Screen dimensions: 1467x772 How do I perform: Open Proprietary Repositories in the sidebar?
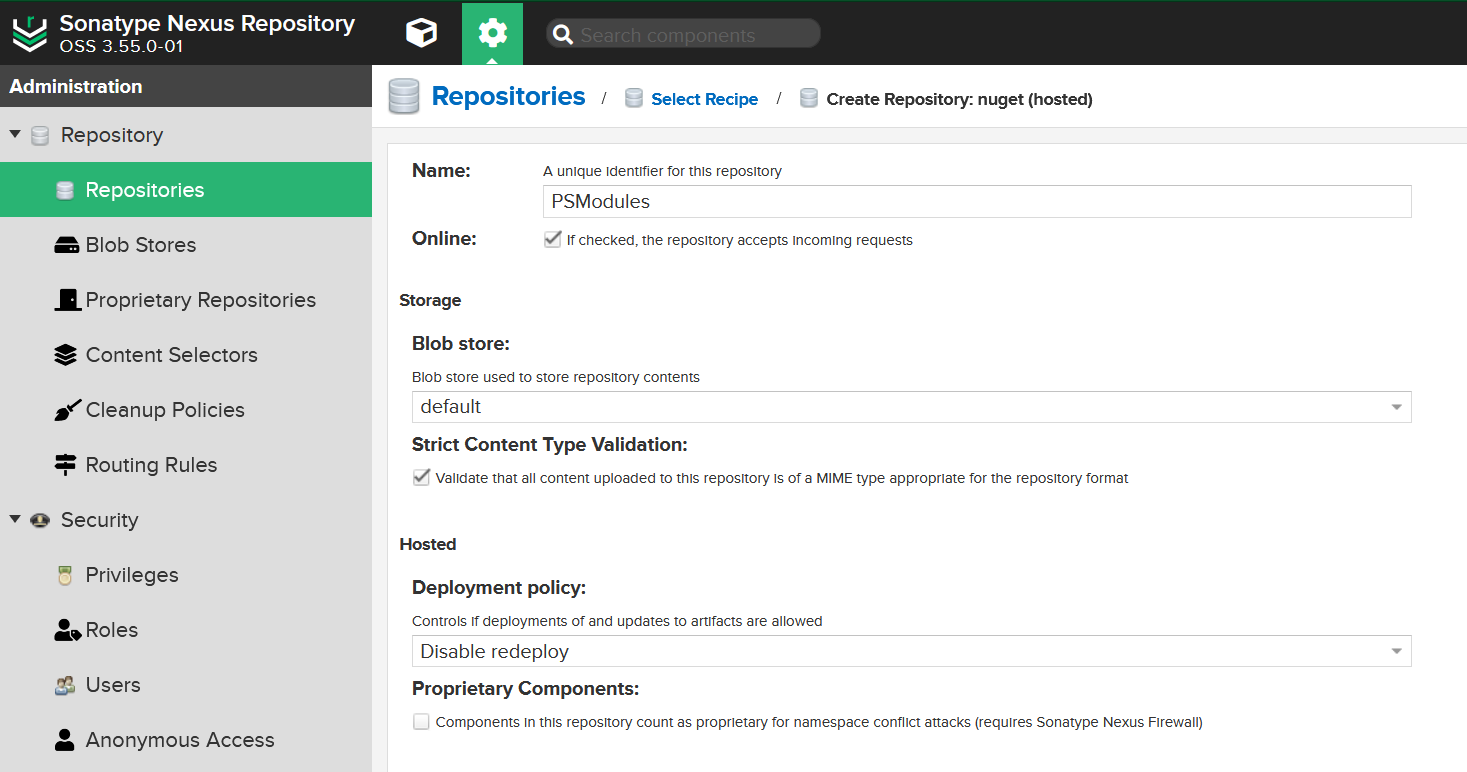(x=186, y=300)
